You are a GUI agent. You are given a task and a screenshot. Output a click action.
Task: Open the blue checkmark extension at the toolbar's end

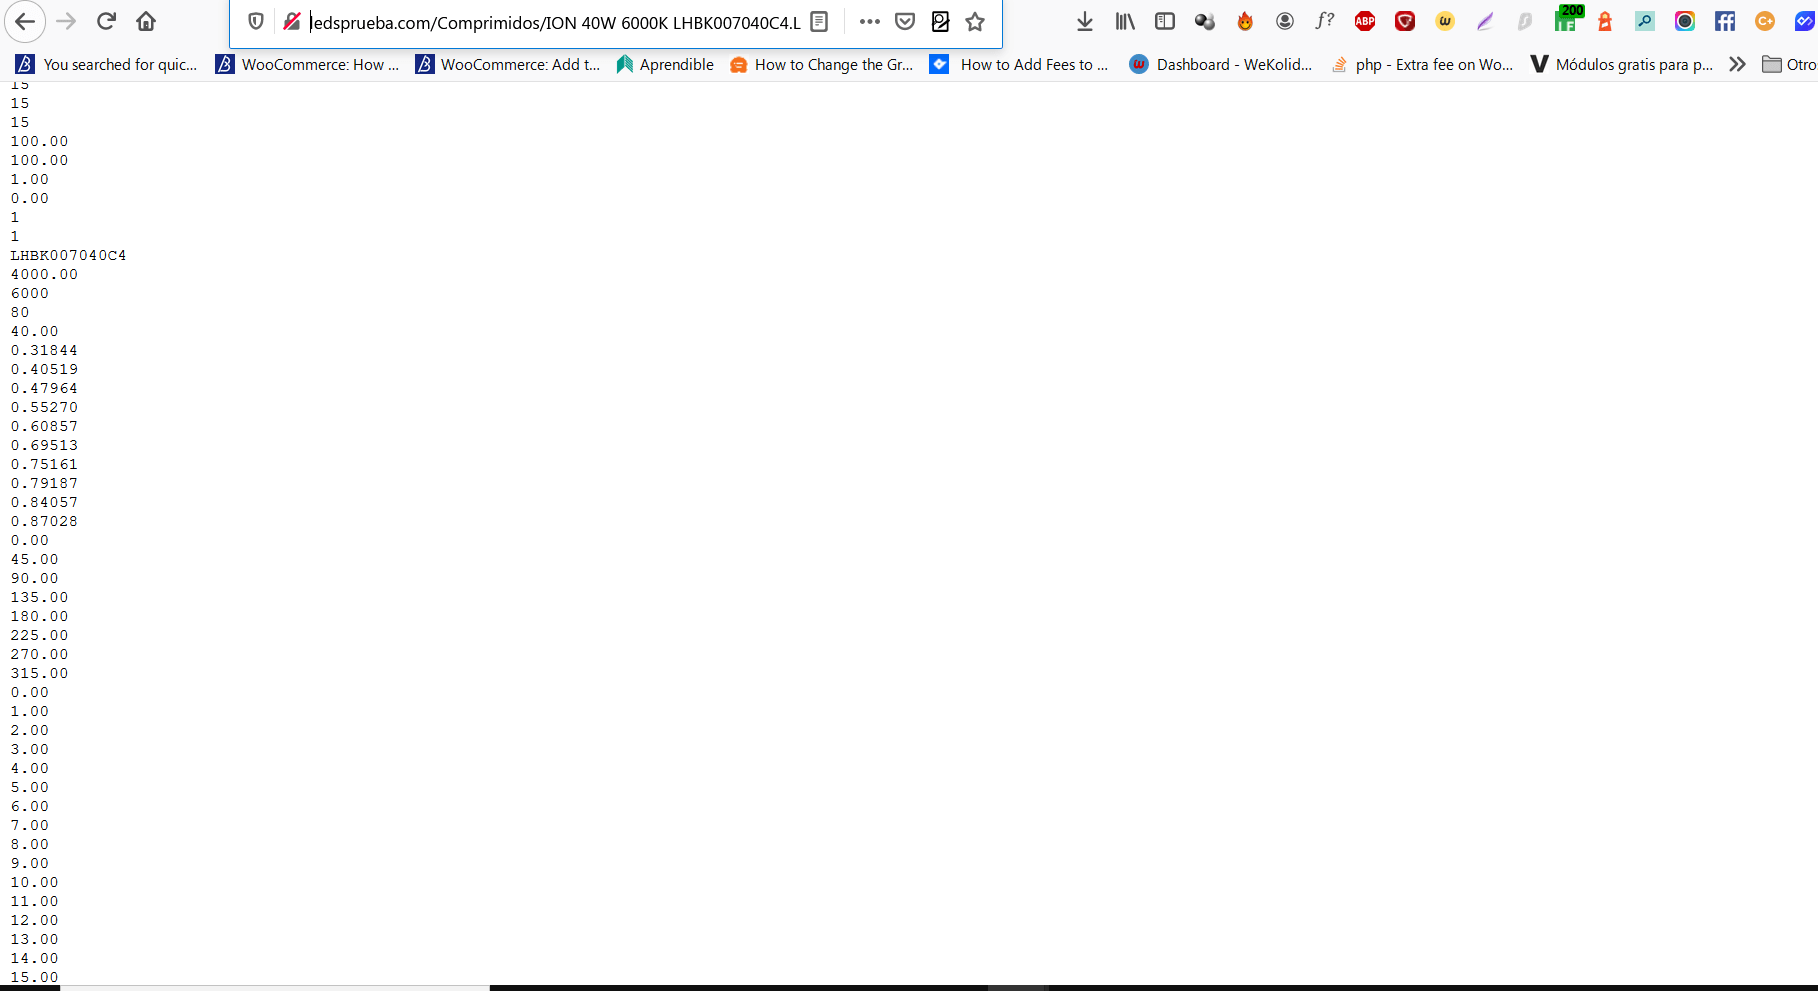pos(1805,21)
